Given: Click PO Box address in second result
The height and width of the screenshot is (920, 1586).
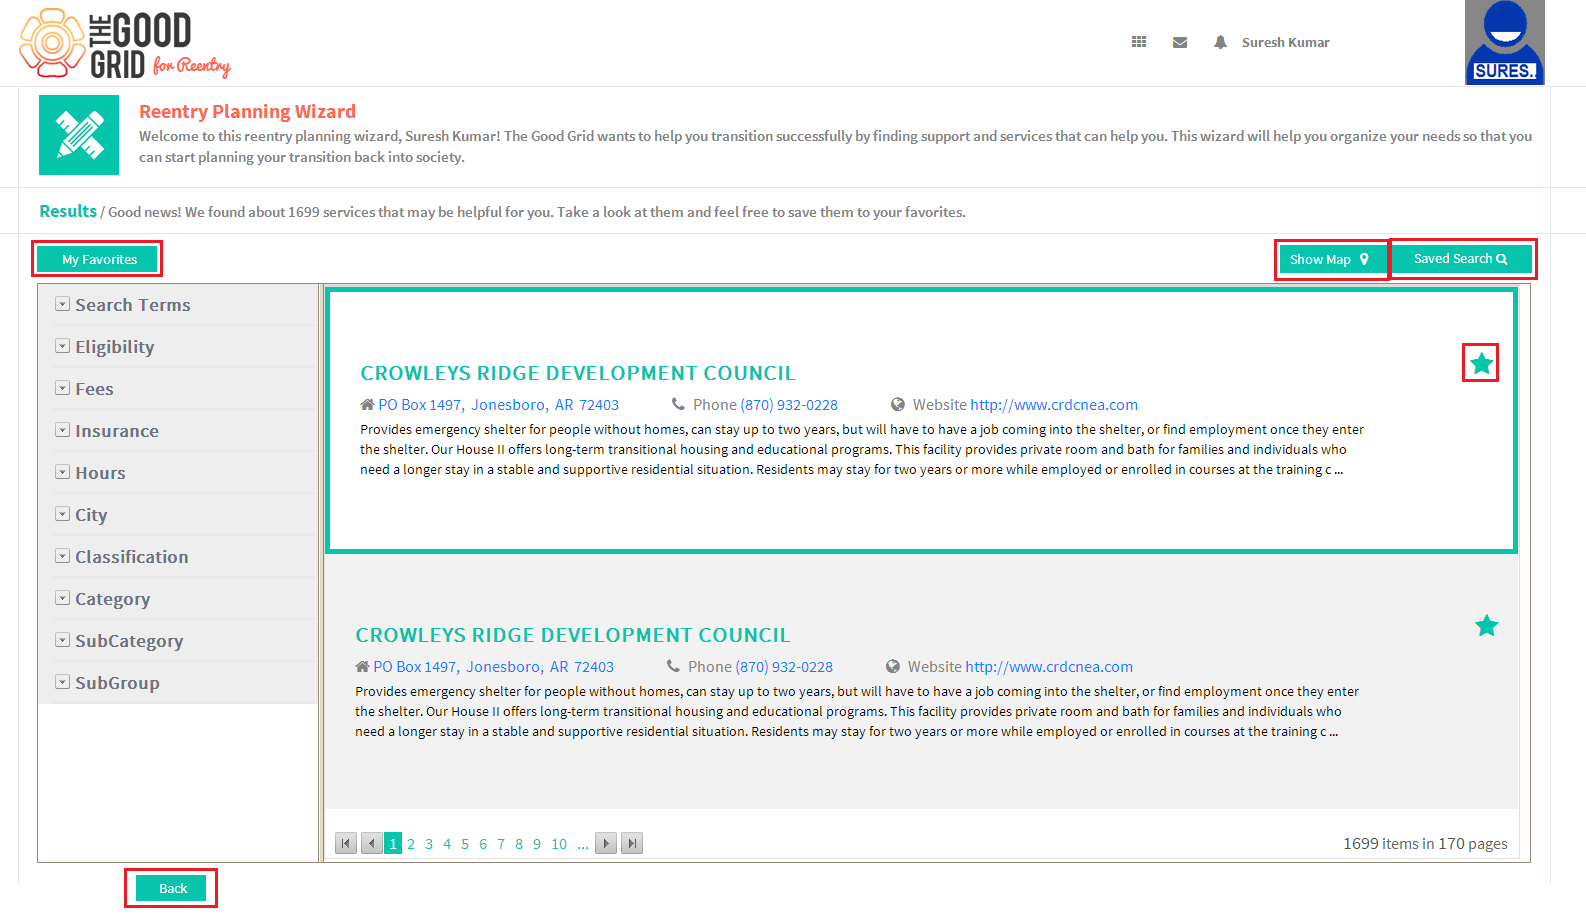Looking at the screenshot, I should pos(493,667).
